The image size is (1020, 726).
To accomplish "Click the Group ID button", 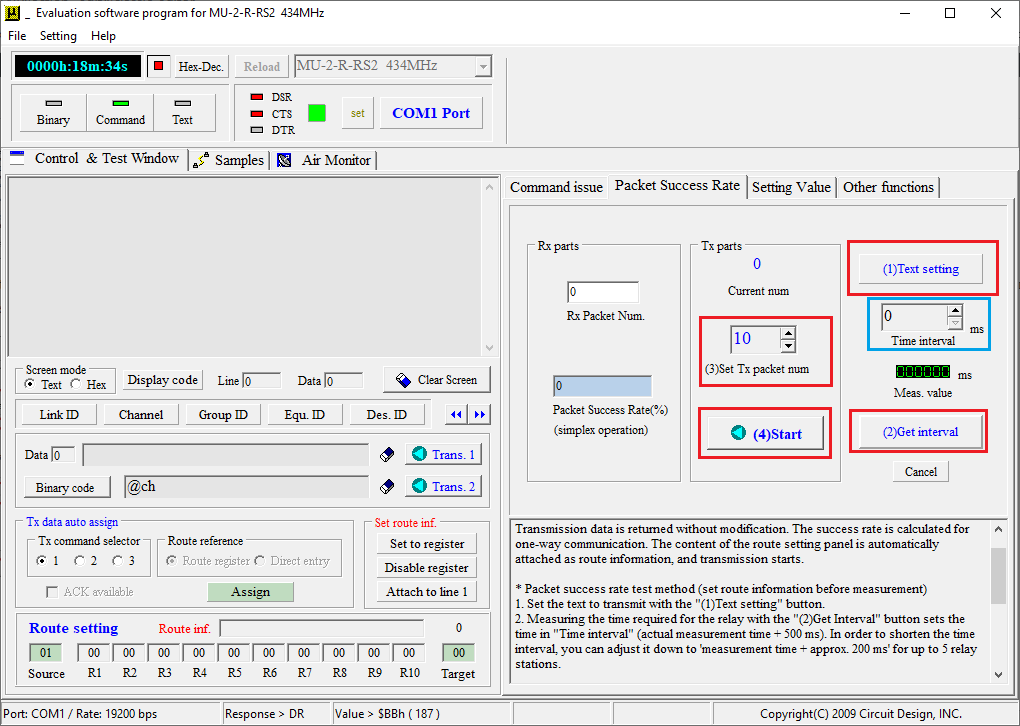I will tap(223, 414).
